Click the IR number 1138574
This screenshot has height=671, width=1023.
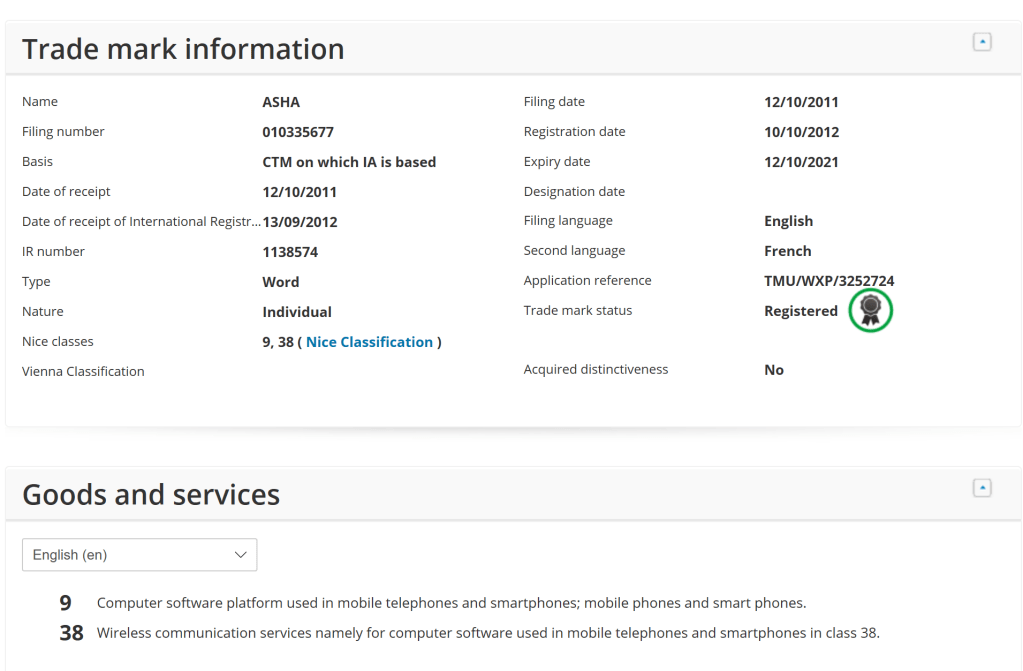[290, 252]
